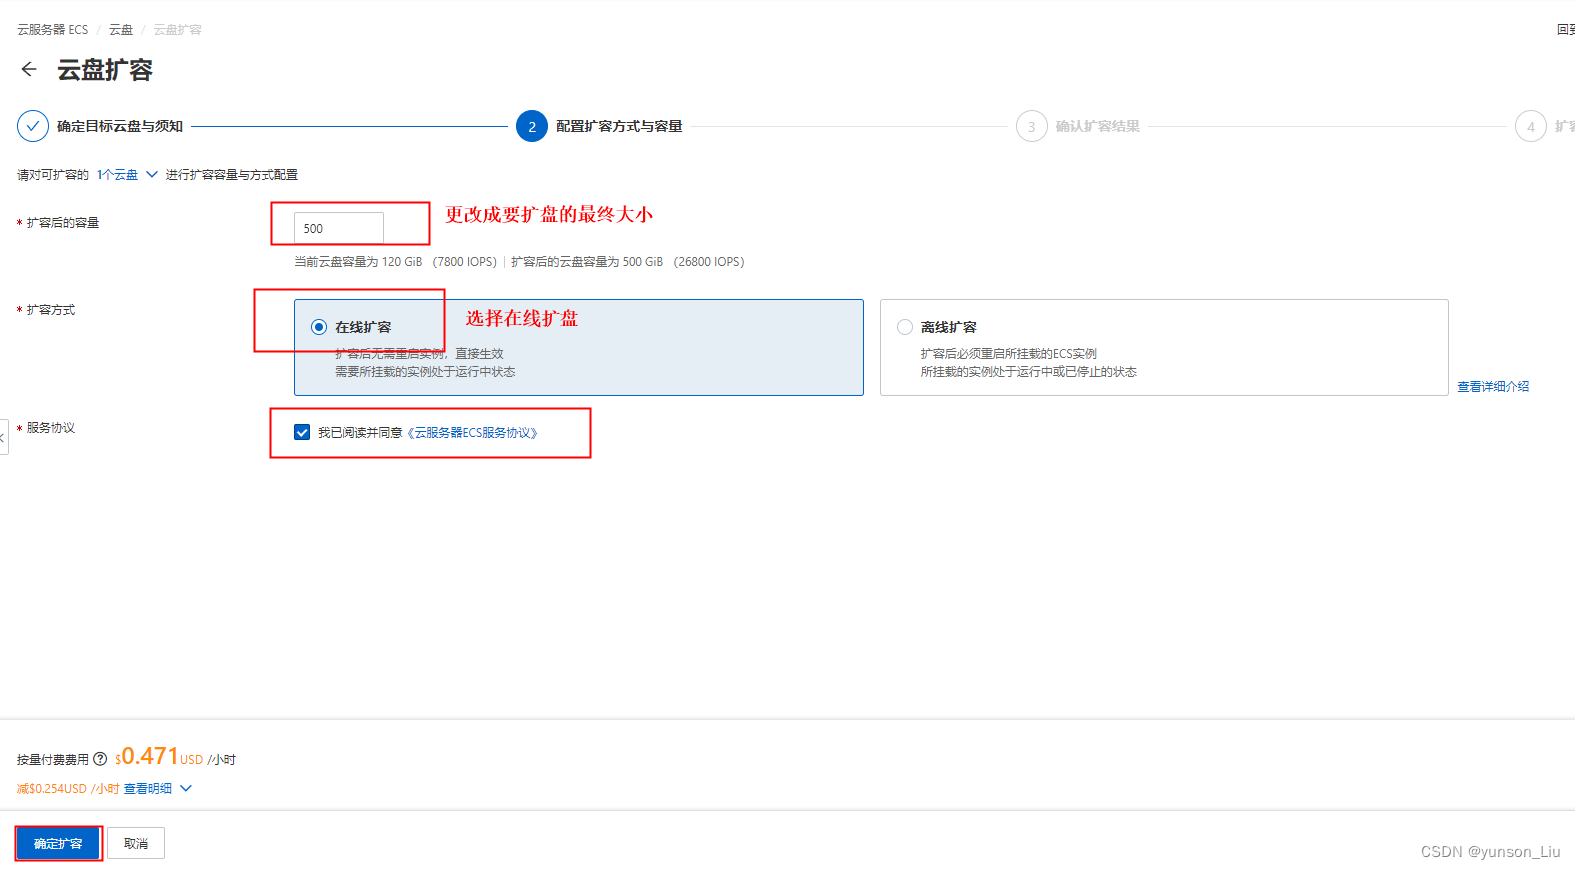Click the 服务协议 field label
Screen dimensions: 1575x869
tap(51, 428)
